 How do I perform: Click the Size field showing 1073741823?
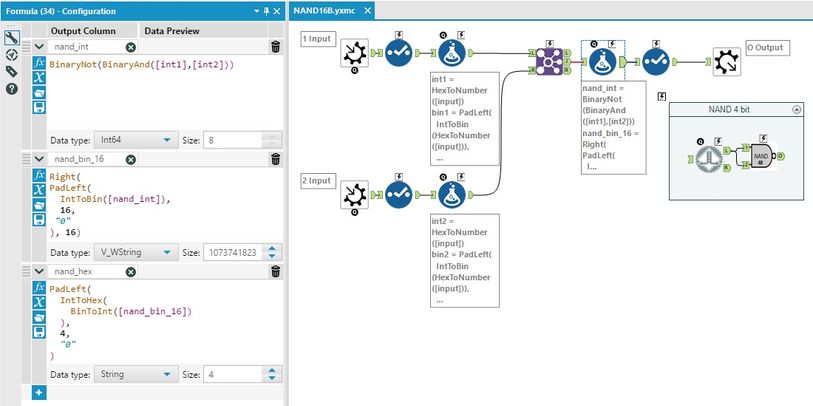click(x=233, y=253)
